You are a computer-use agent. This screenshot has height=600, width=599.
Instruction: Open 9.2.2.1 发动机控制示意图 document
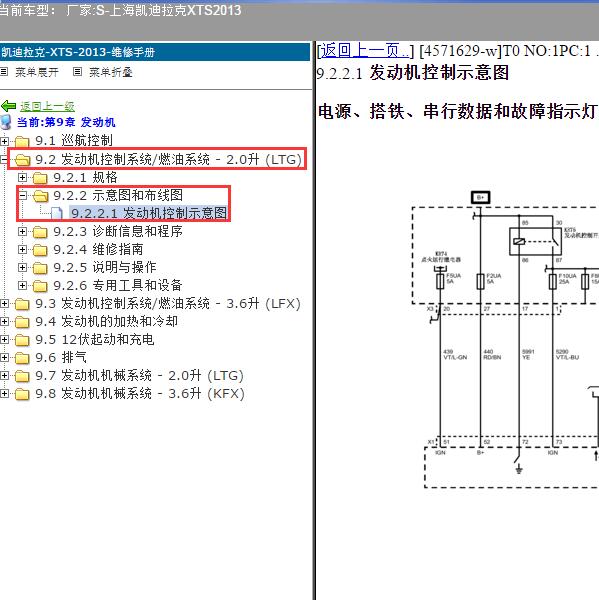pyautogui.click(x=149, y=213)
